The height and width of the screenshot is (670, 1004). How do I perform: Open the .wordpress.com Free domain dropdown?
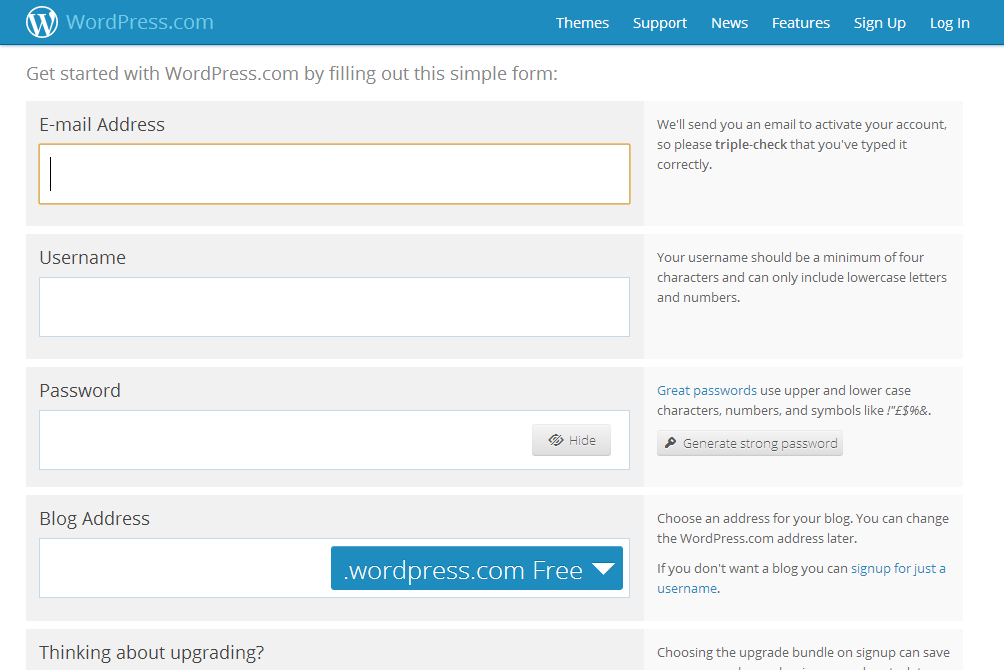477,568
